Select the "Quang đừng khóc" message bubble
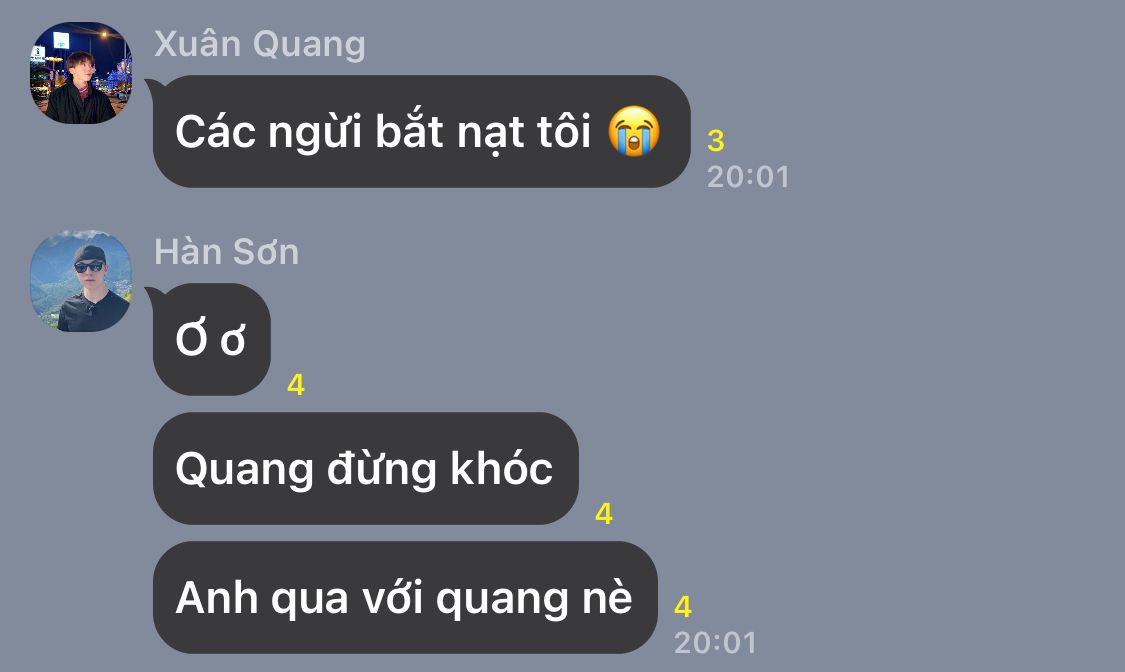Viewport: 1125px width, 672px height. coord(366,468)
